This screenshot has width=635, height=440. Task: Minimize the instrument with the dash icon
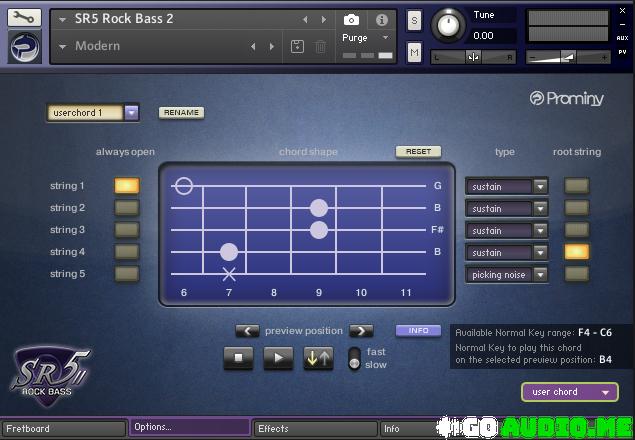pos(622,24)
